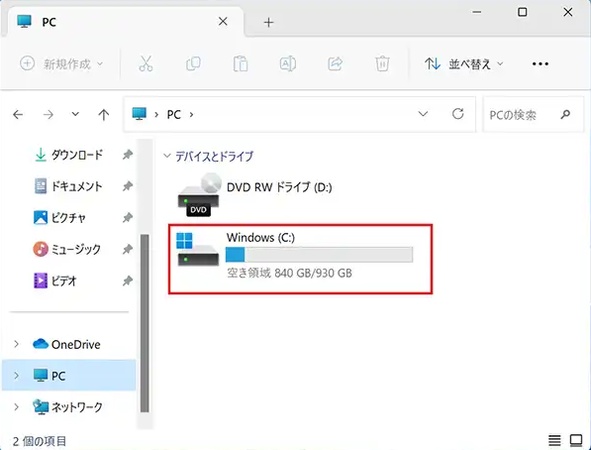Click 空き領域 840 GB/930 GB text

pos(289,272)
